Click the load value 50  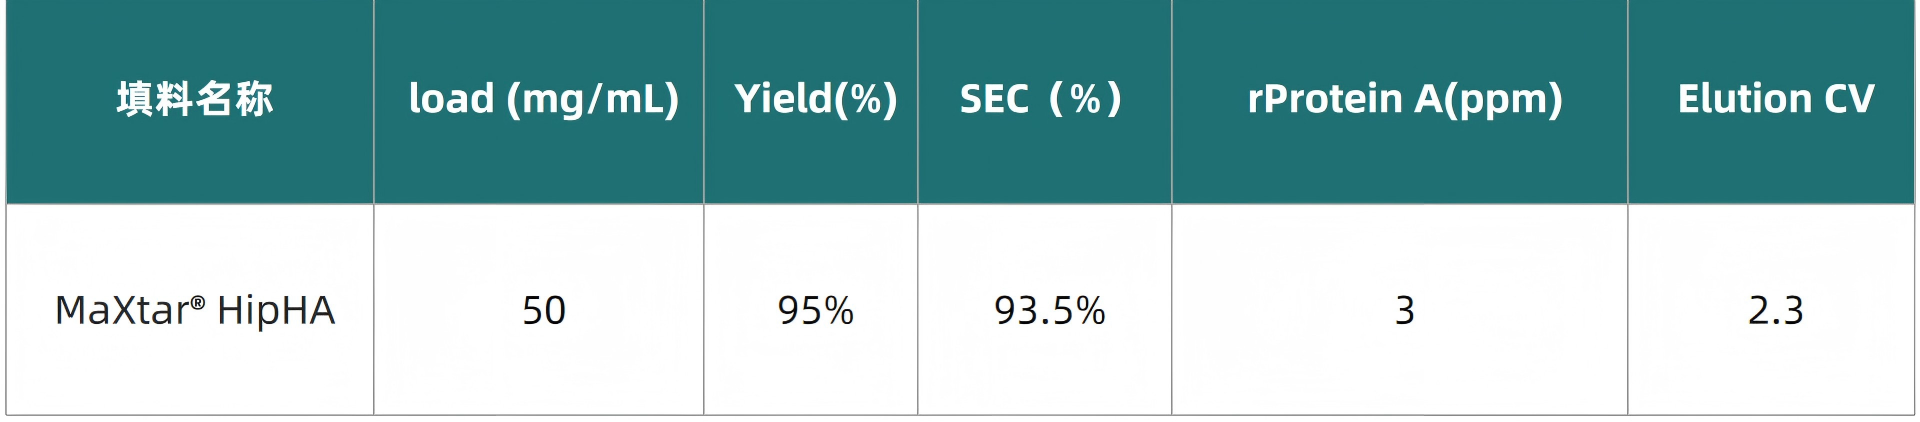544,311
